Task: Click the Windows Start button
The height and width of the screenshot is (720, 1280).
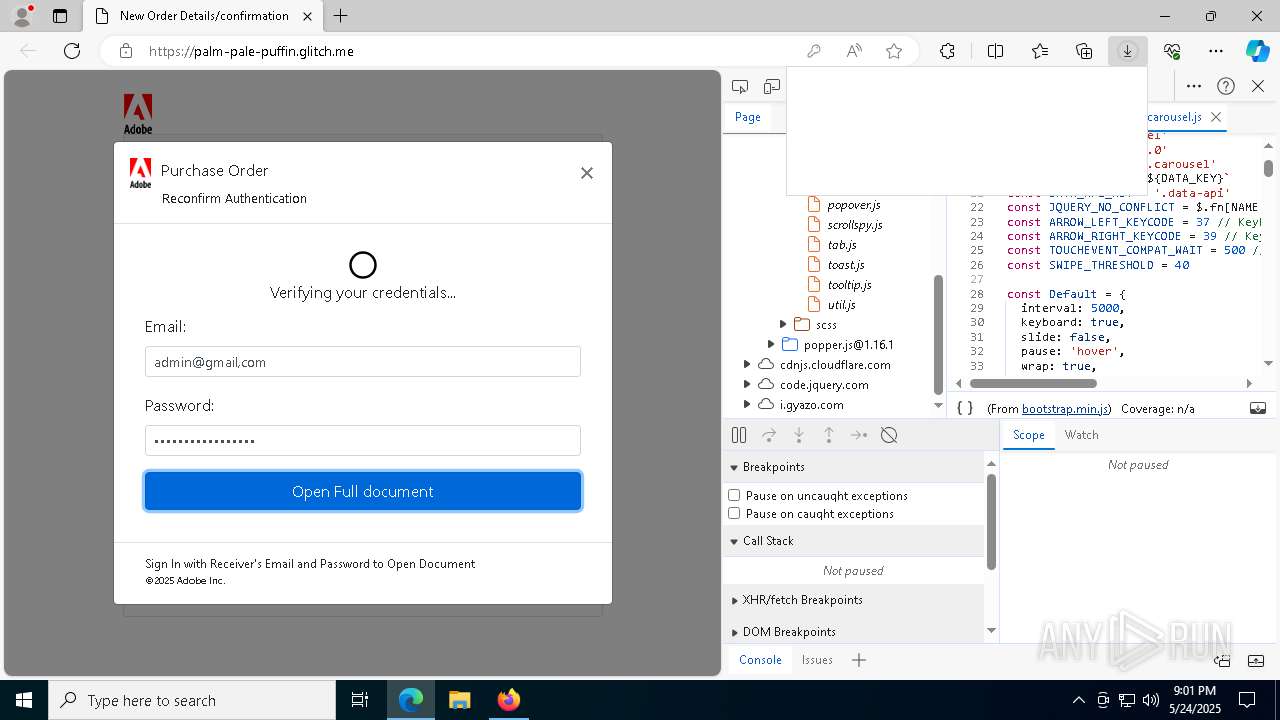Action: click(24, 700)
